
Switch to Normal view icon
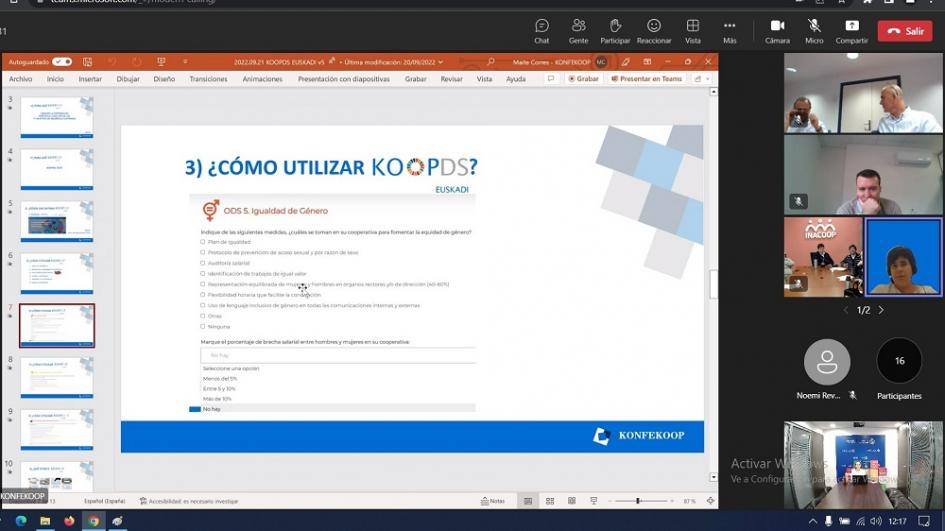click(x=528, y=501)
